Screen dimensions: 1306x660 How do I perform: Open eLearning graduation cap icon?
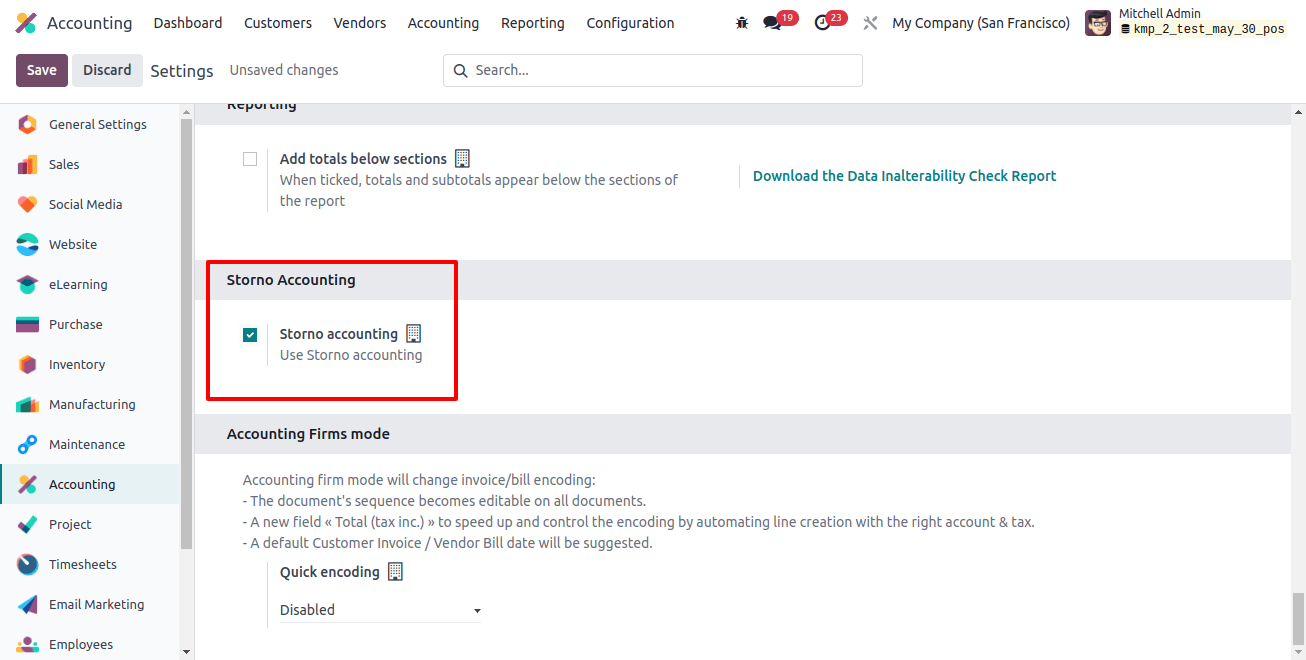[28, 285]
